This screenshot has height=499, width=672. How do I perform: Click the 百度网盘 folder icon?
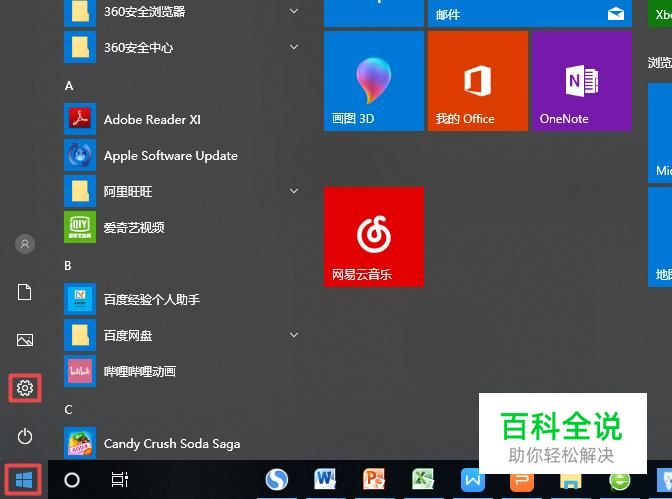[x=80, y=335]
